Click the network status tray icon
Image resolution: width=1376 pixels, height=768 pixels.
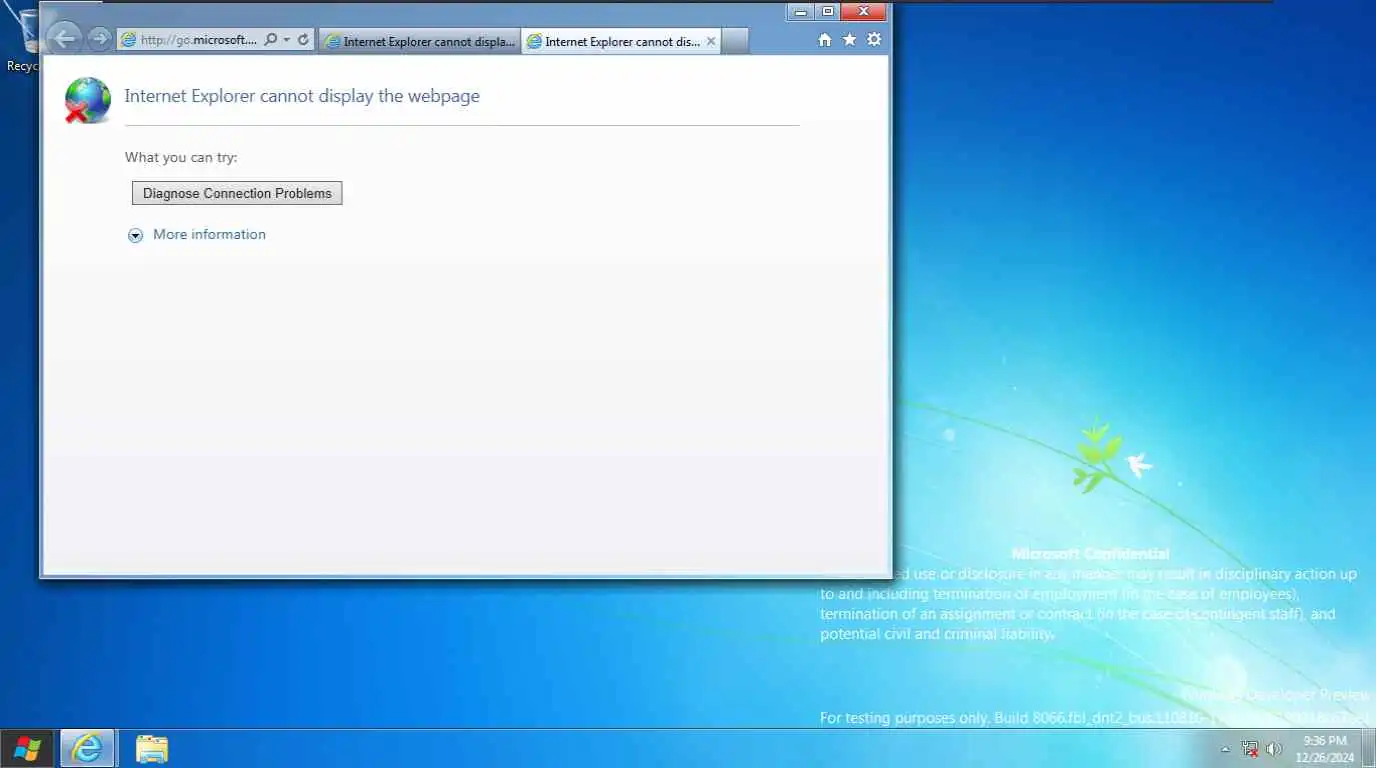[x=1250, y=749]
